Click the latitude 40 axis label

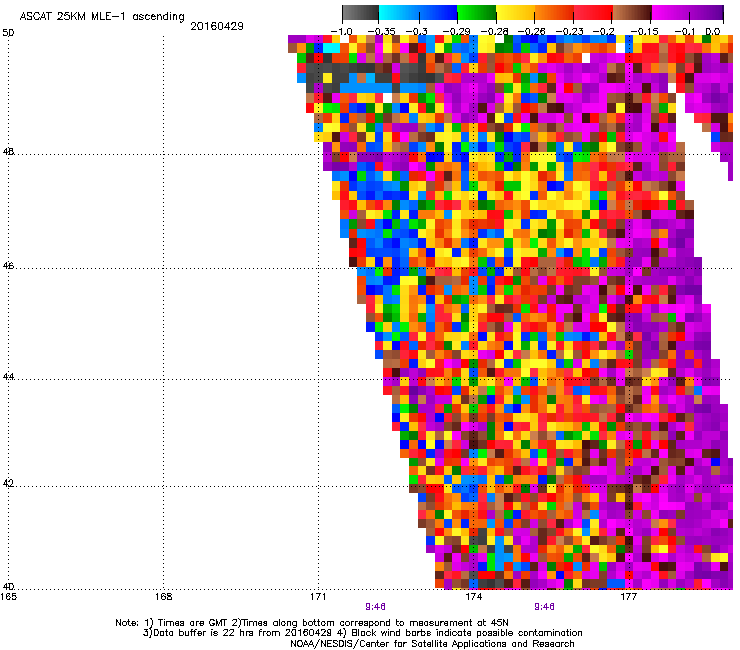point(8,586)
